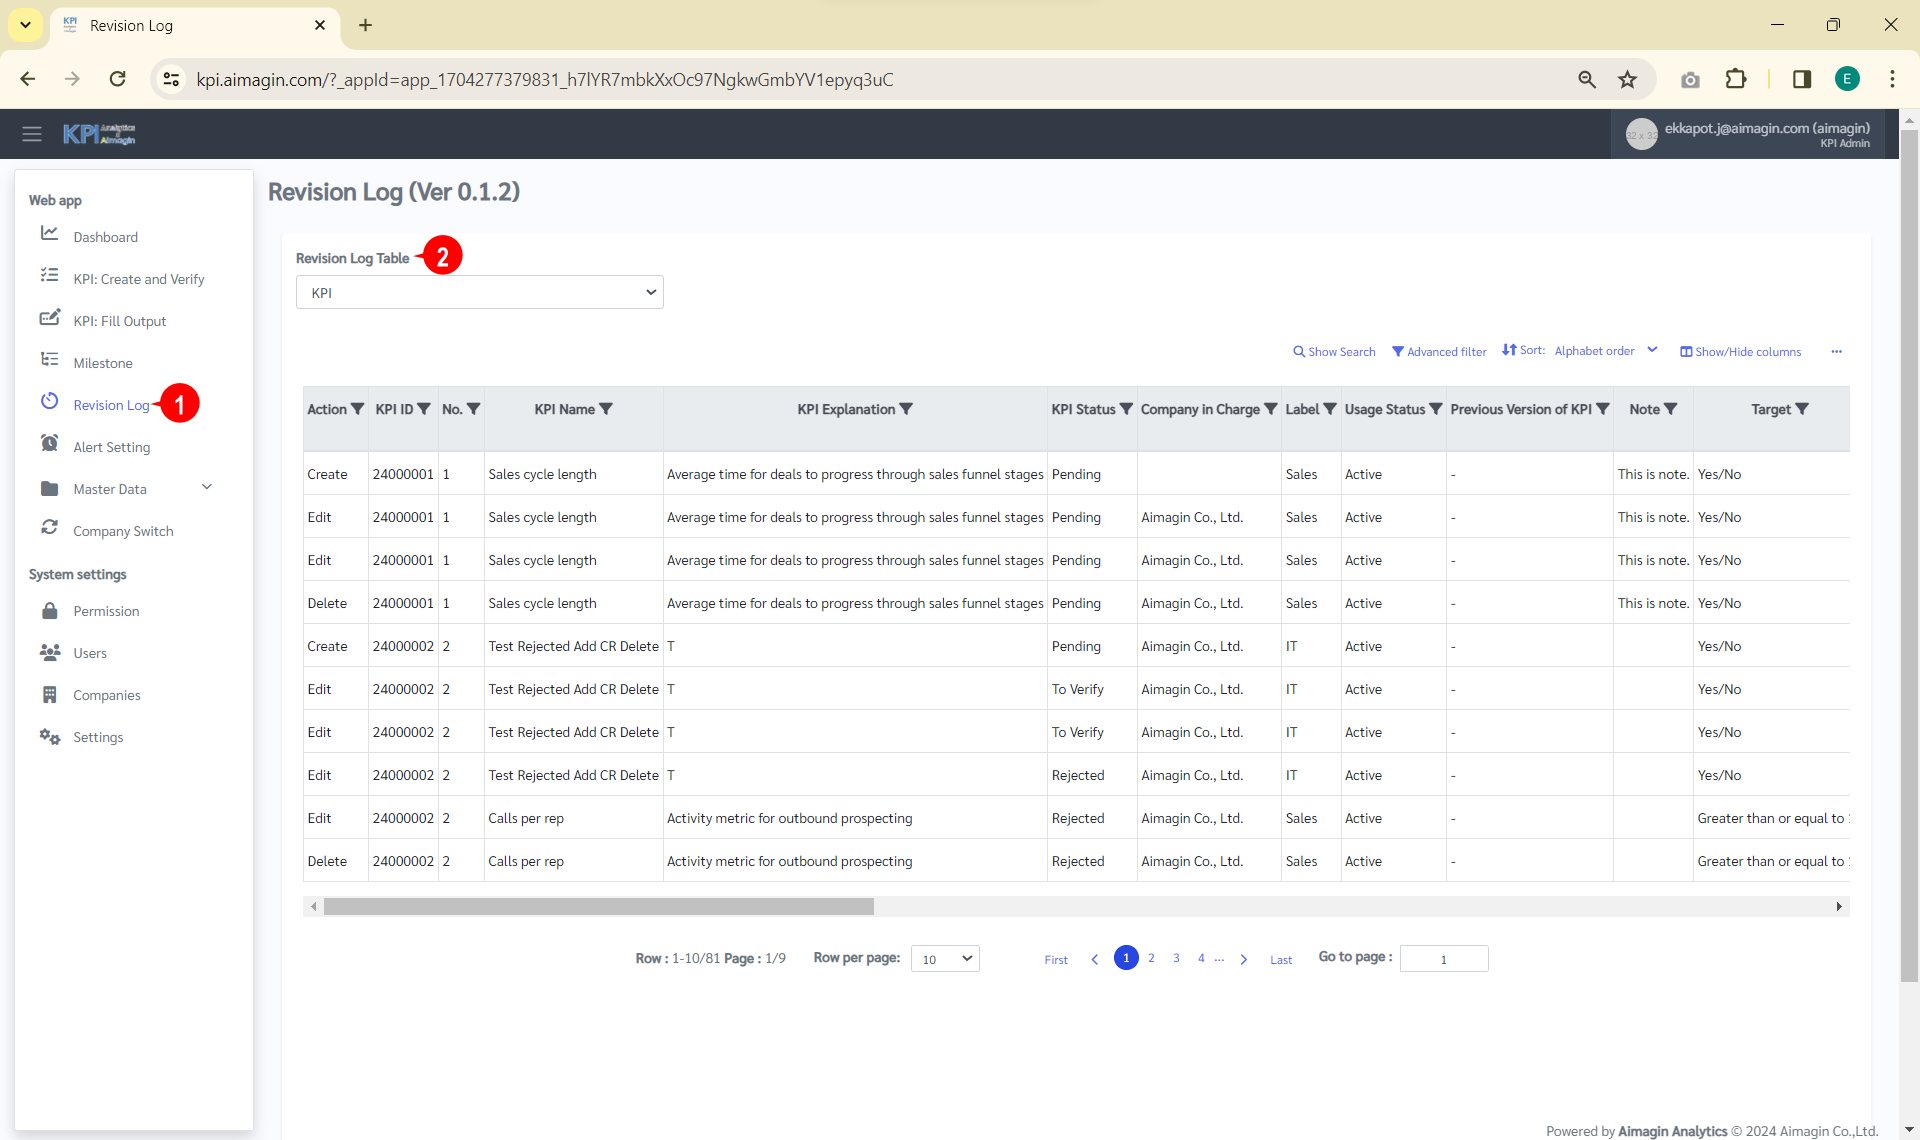This screenshot has width=1920, height=1140.
Task: Open the Revision Log Table dropdown
Action: tap(479, 293)
